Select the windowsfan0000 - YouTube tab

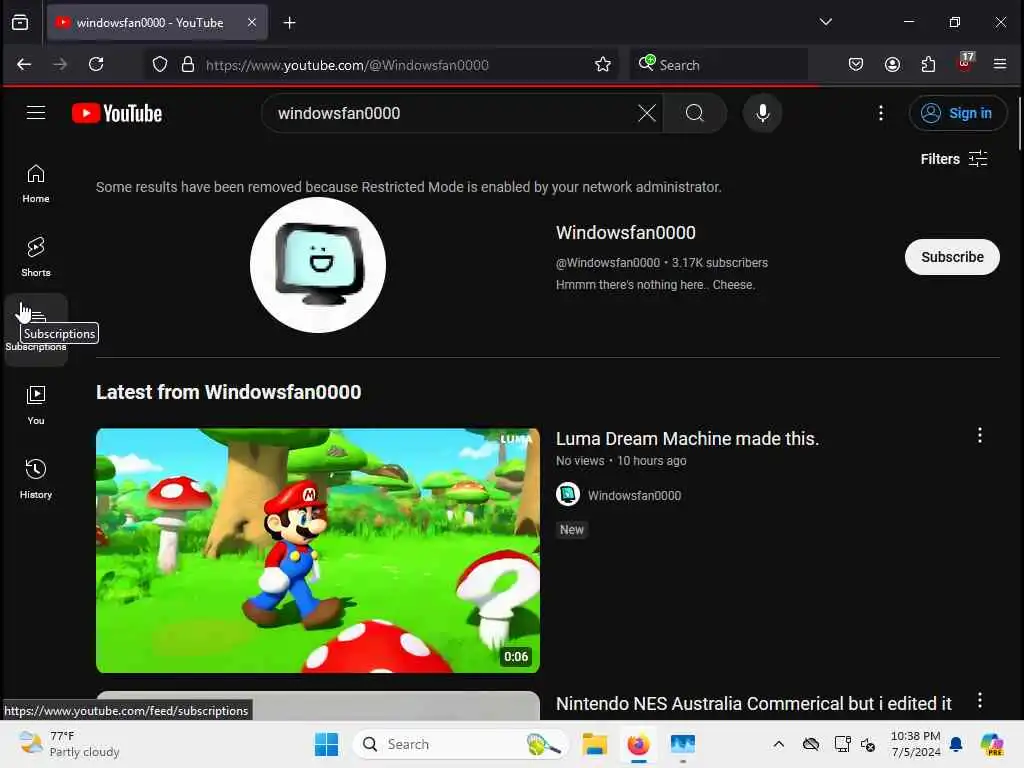157,22
